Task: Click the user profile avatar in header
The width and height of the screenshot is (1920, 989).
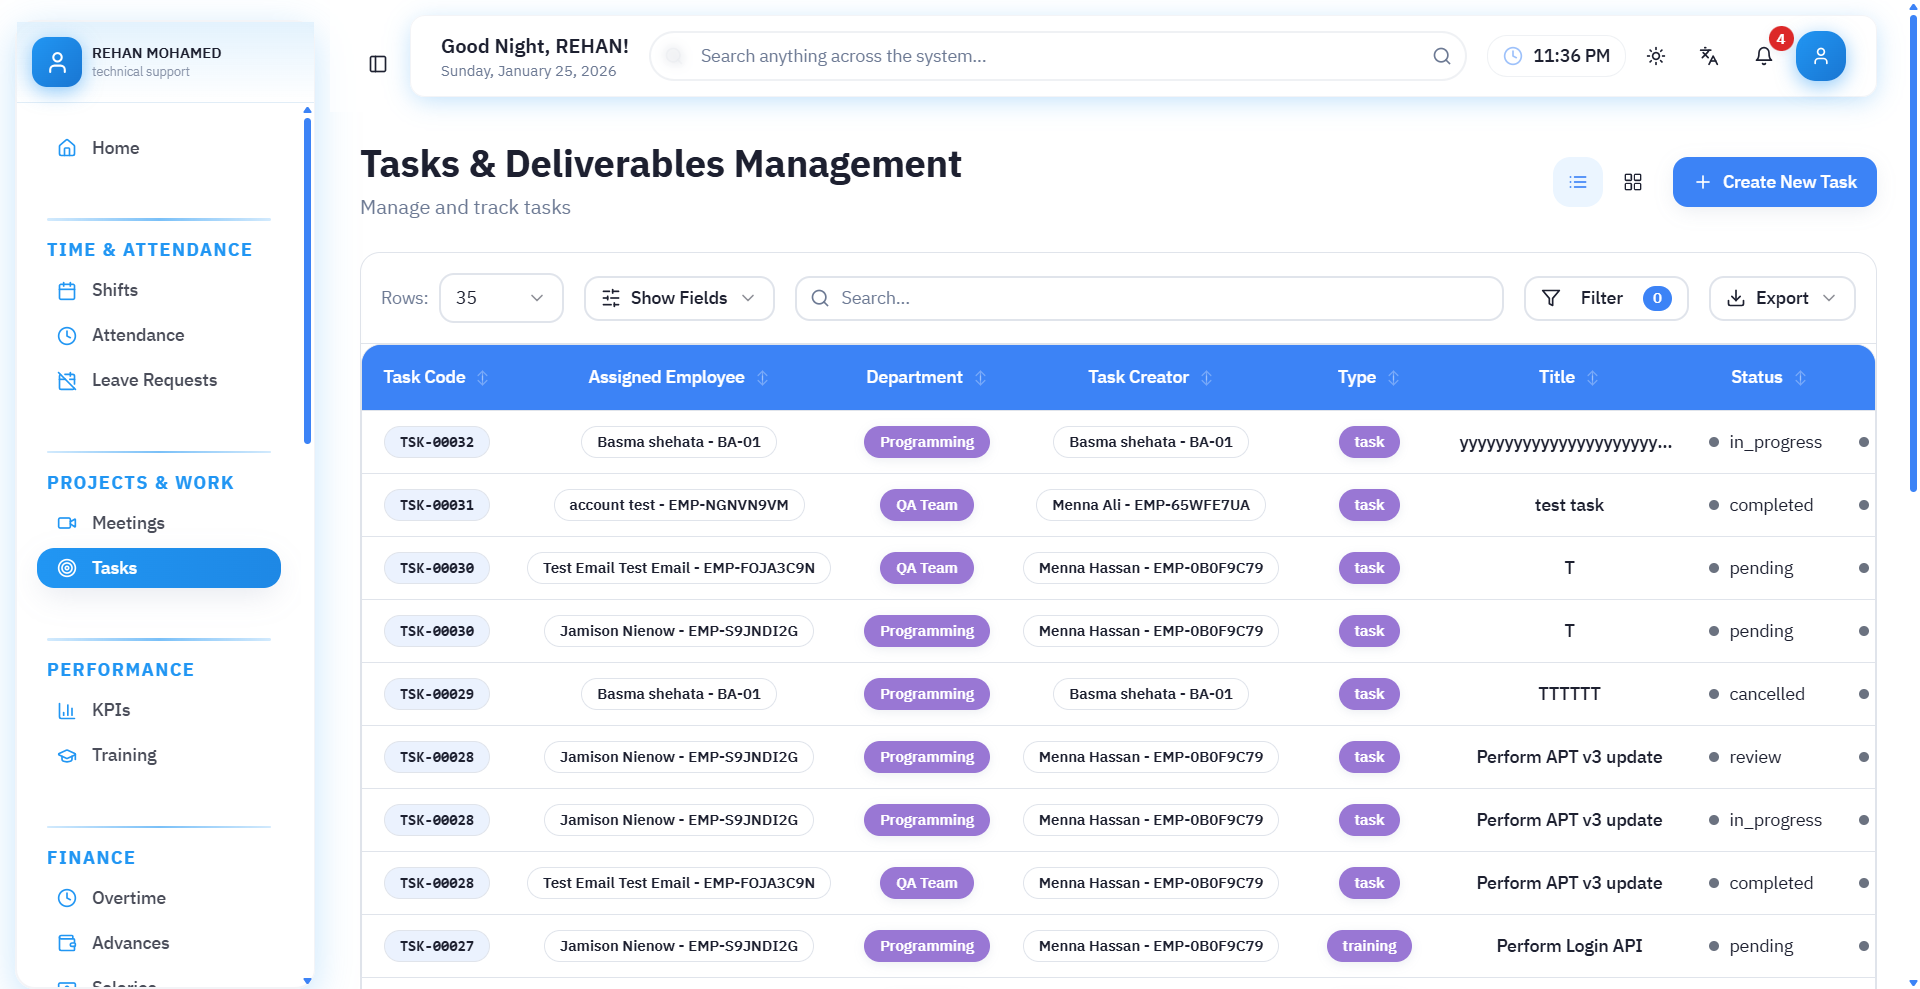Action: 1820,56
